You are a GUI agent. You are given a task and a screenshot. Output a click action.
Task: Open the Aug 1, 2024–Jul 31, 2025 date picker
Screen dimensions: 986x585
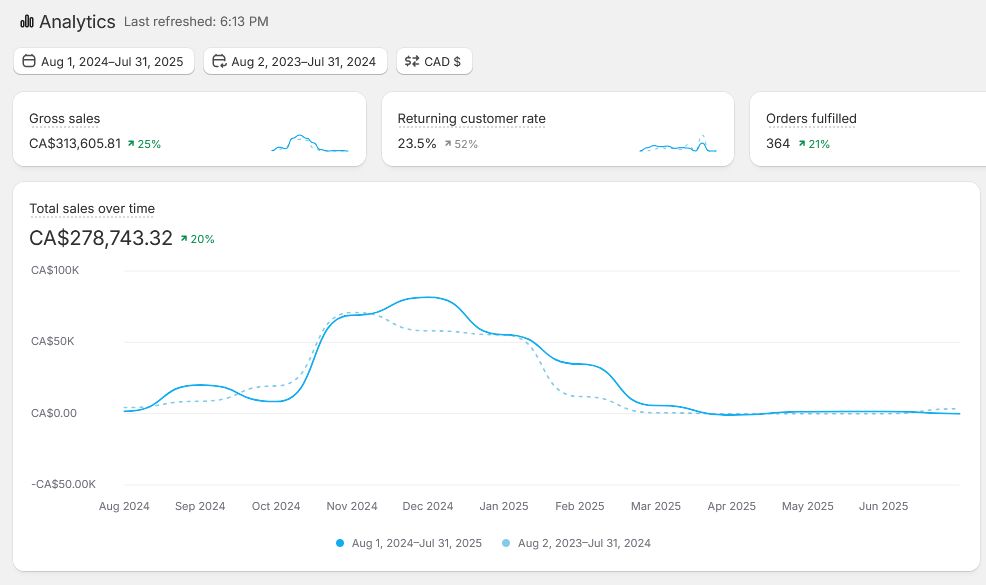pos(104,62)
